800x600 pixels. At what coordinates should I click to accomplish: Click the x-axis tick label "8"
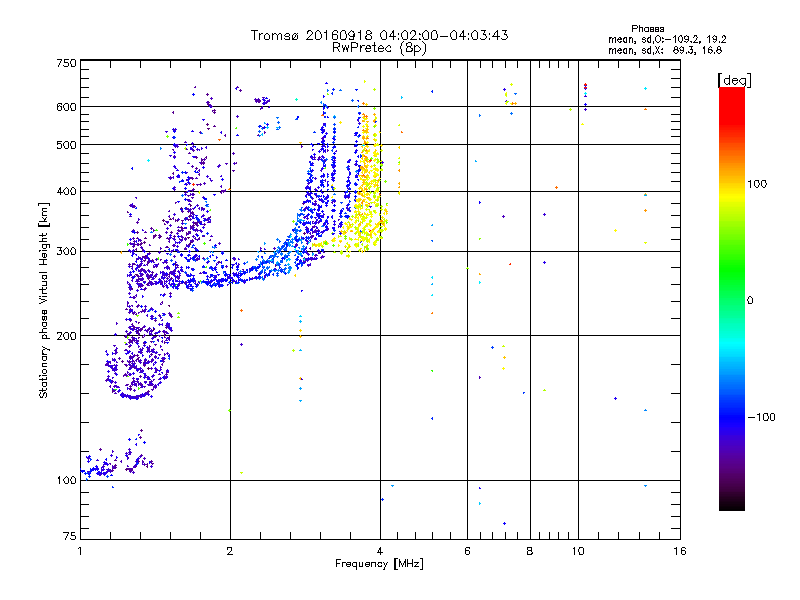coord(530,551)
